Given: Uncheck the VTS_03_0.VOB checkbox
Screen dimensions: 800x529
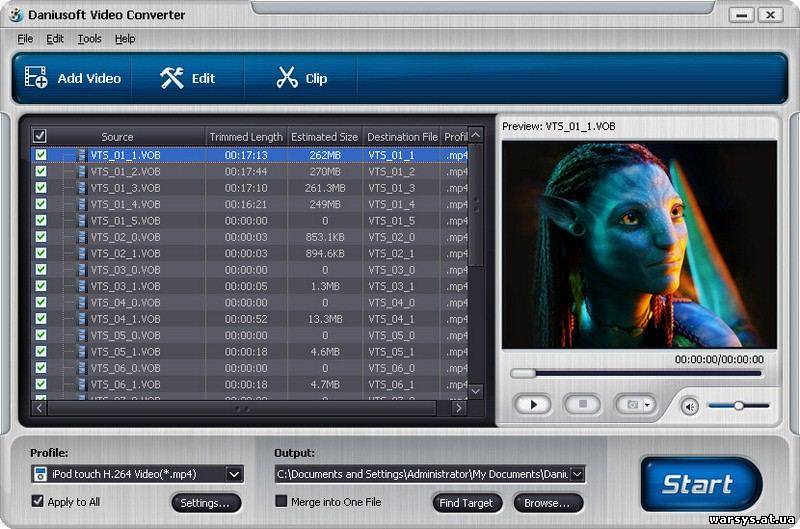Looking at the screenshot, I should click(x=41, y=269).
